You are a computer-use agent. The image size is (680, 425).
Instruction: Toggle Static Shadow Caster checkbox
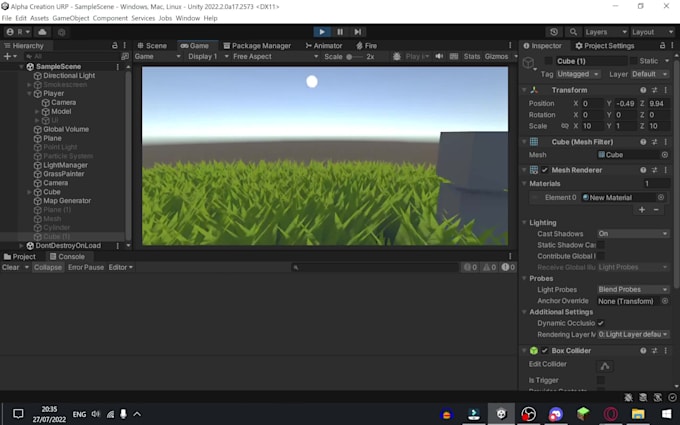coord(601,245)
